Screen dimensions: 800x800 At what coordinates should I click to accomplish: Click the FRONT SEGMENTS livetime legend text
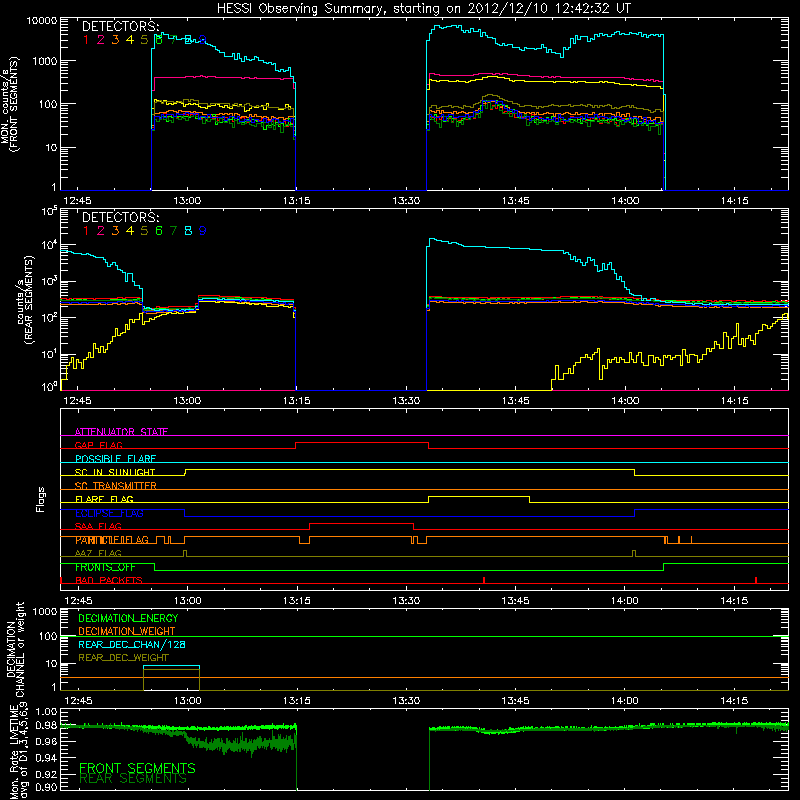(137, 768)
